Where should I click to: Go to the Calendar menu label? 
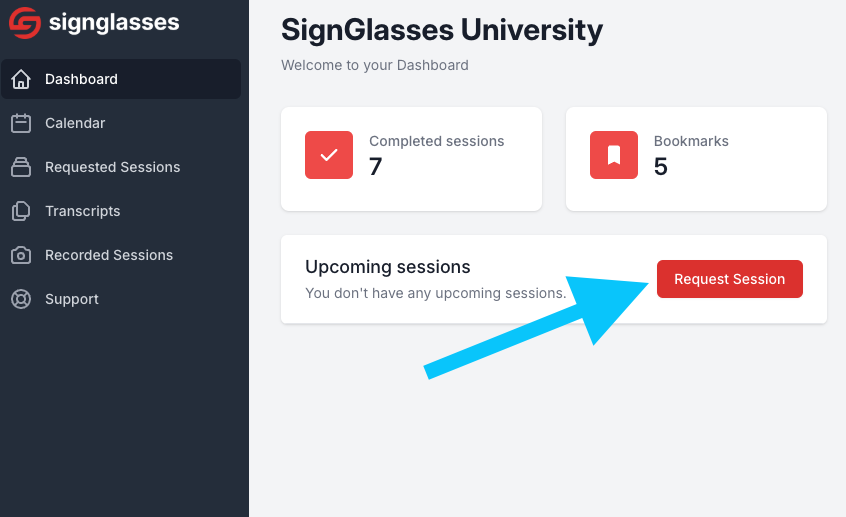click(x=75, y=123)
